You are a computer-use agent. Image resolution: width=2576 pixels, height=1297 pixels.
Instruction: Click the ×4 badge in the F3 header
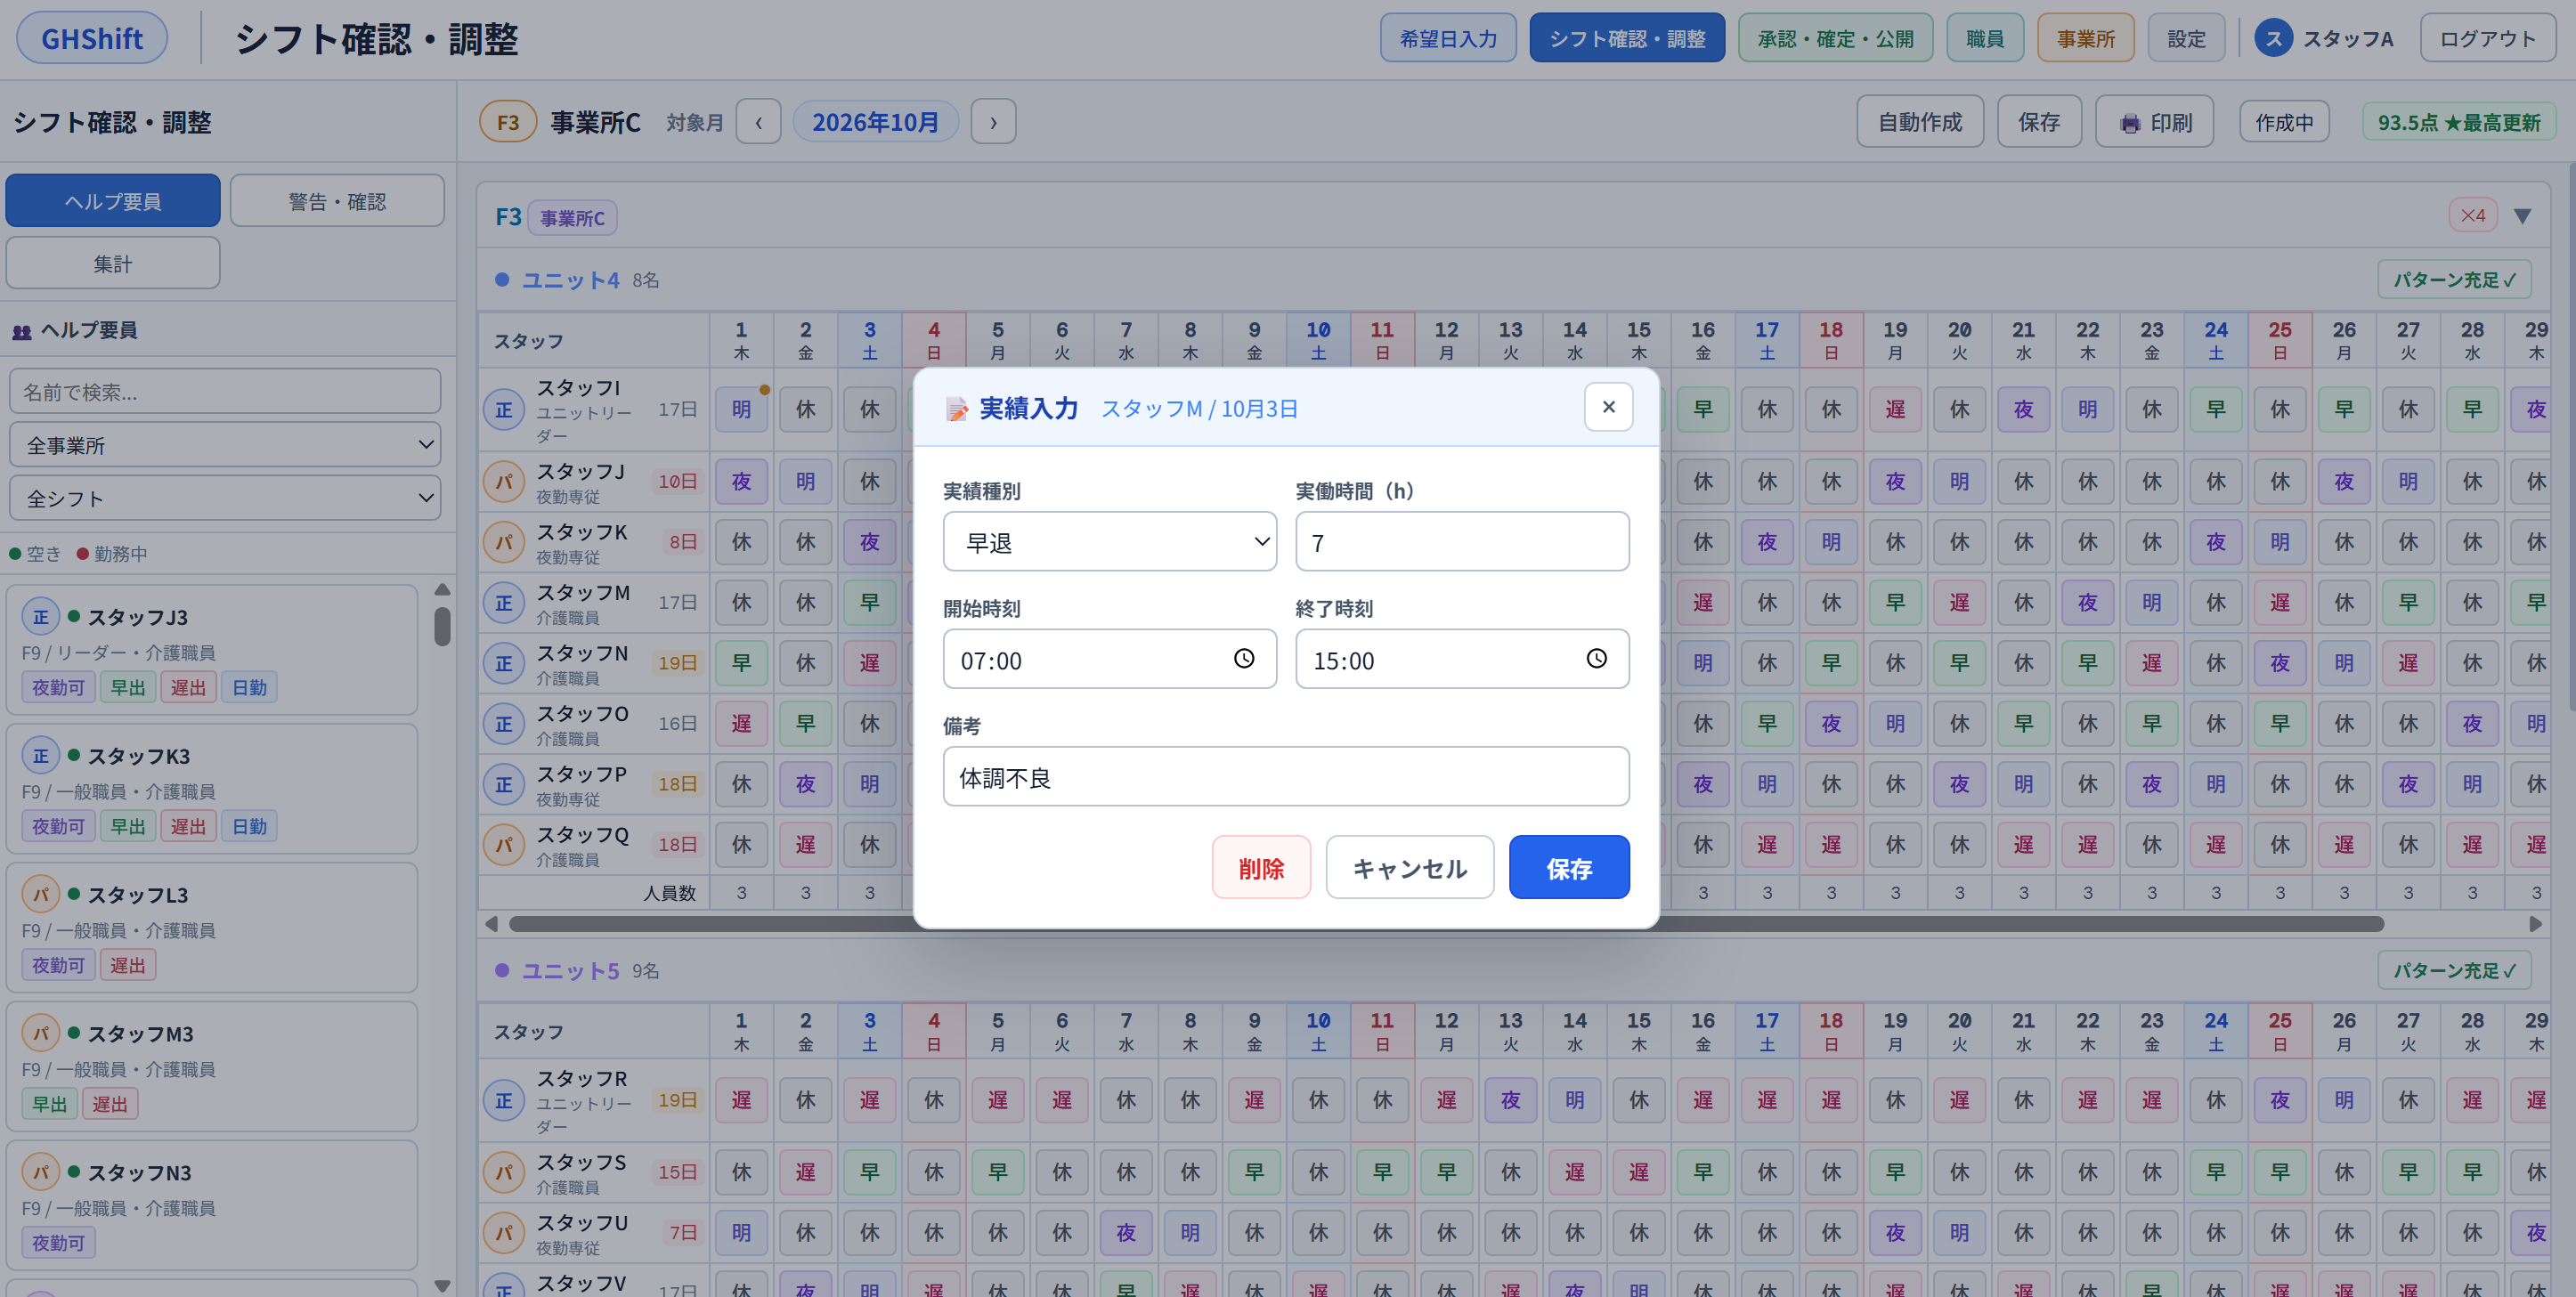click(2473, 216)
